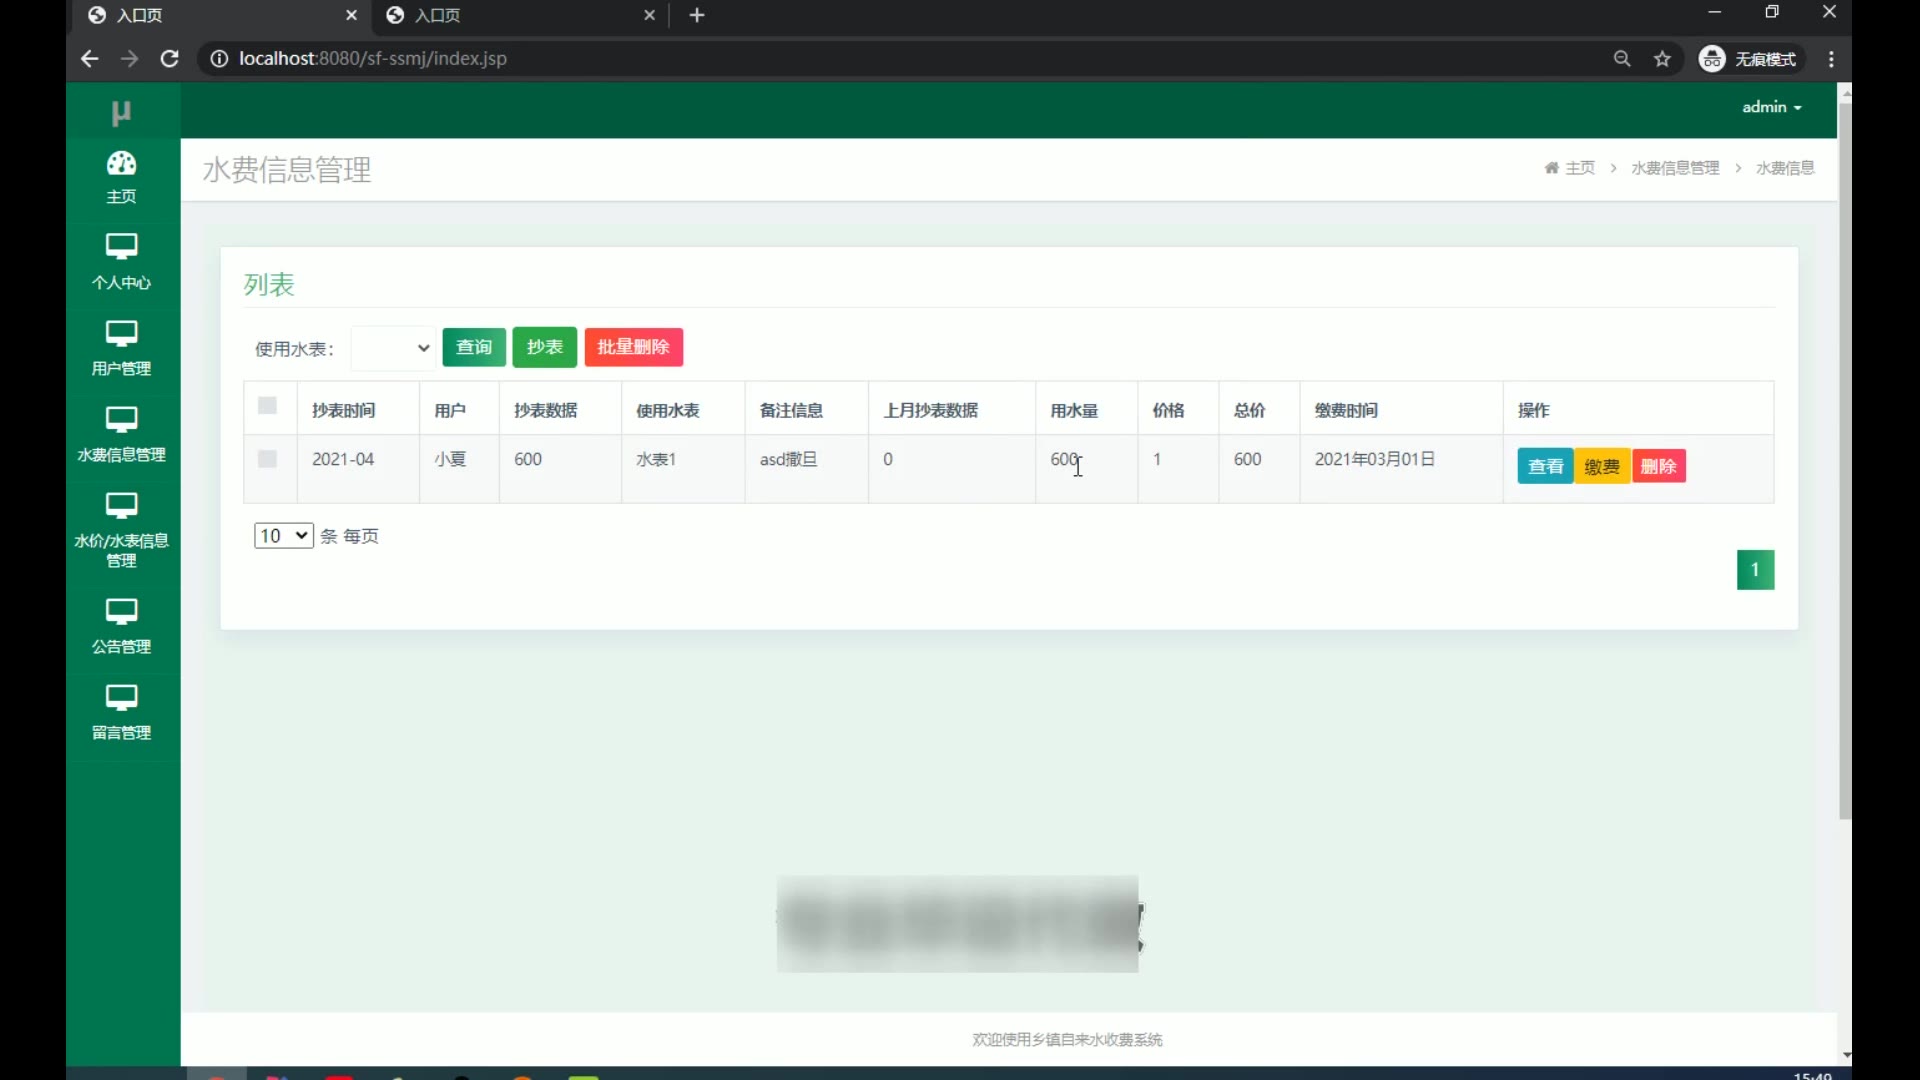Click the page scrollbar thumb
The height and width of the screenshot is (1080, 1920).
click(x=1845, y=460)
